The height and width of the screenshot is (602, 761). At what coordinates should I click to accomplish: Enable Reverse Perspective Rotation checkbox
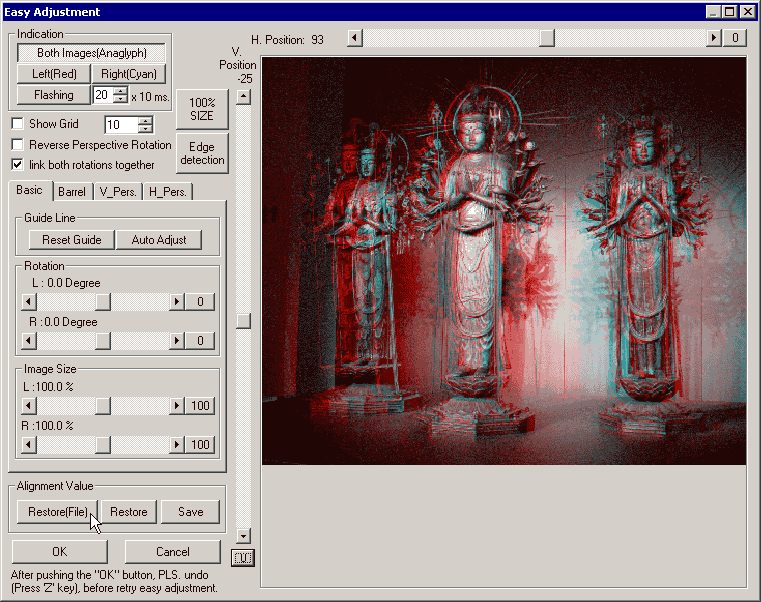pos(17,145)
